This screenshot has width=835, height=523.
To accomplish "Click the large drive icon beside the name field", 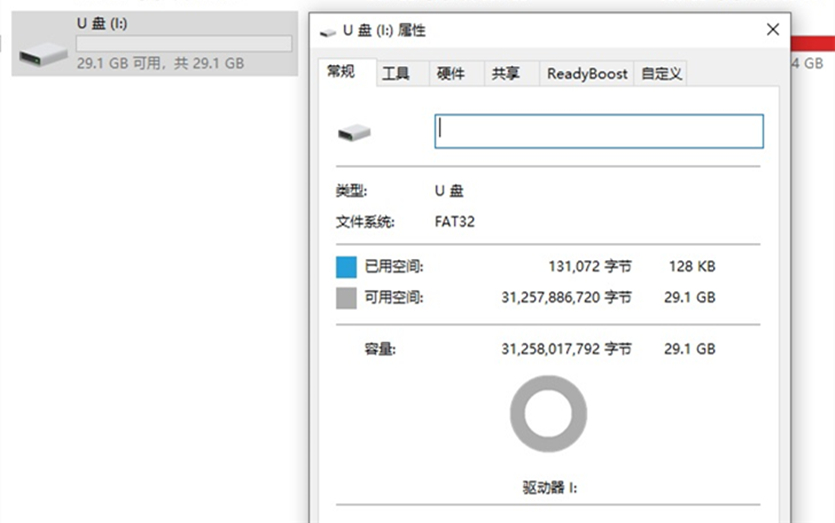I will [x=353, y=132].
